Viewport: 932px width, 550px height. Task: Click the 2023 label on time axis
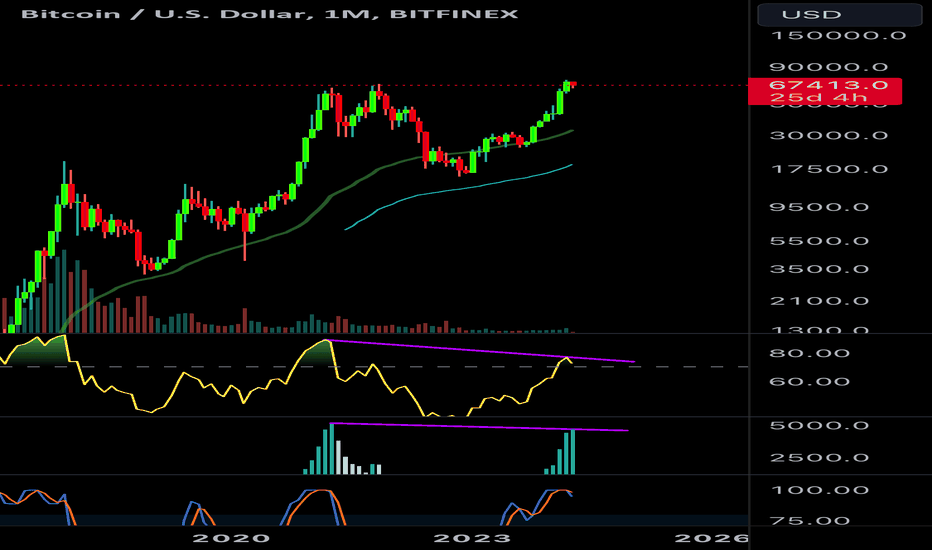tap(472, 539)
